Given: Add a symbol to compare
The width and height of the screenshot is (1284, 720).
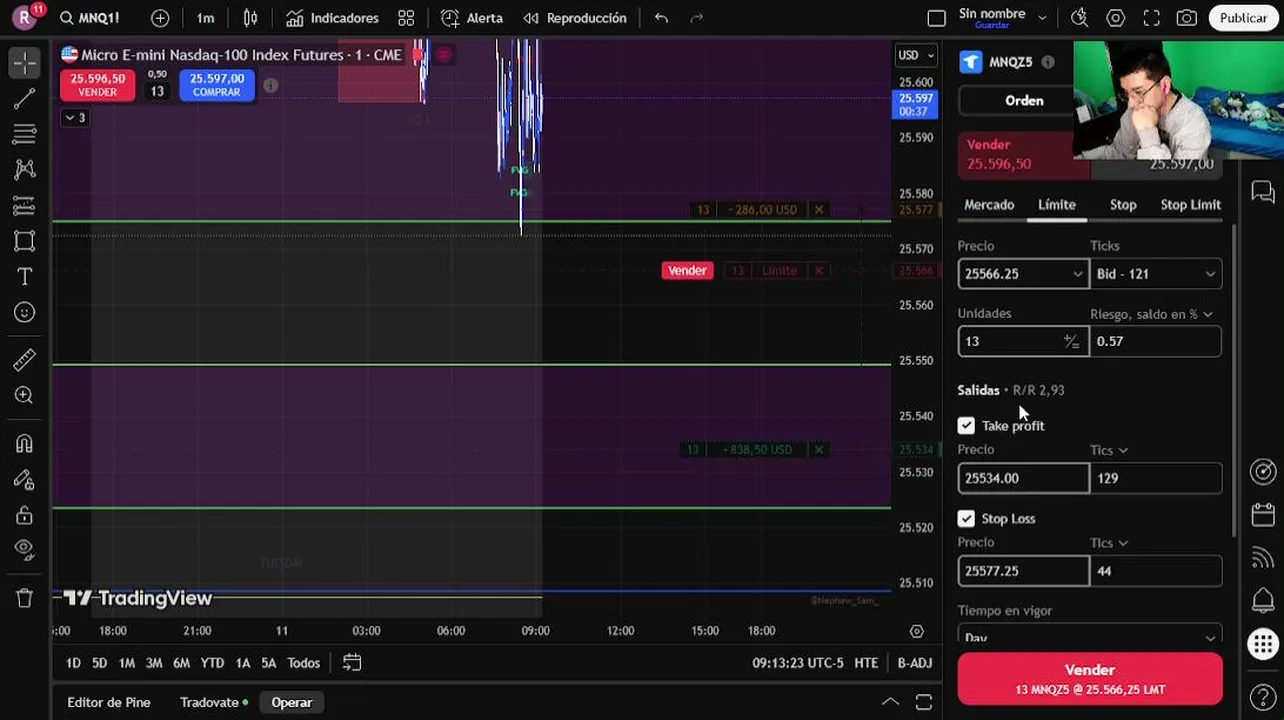Looking at the screenshot, I should (160, 18).
